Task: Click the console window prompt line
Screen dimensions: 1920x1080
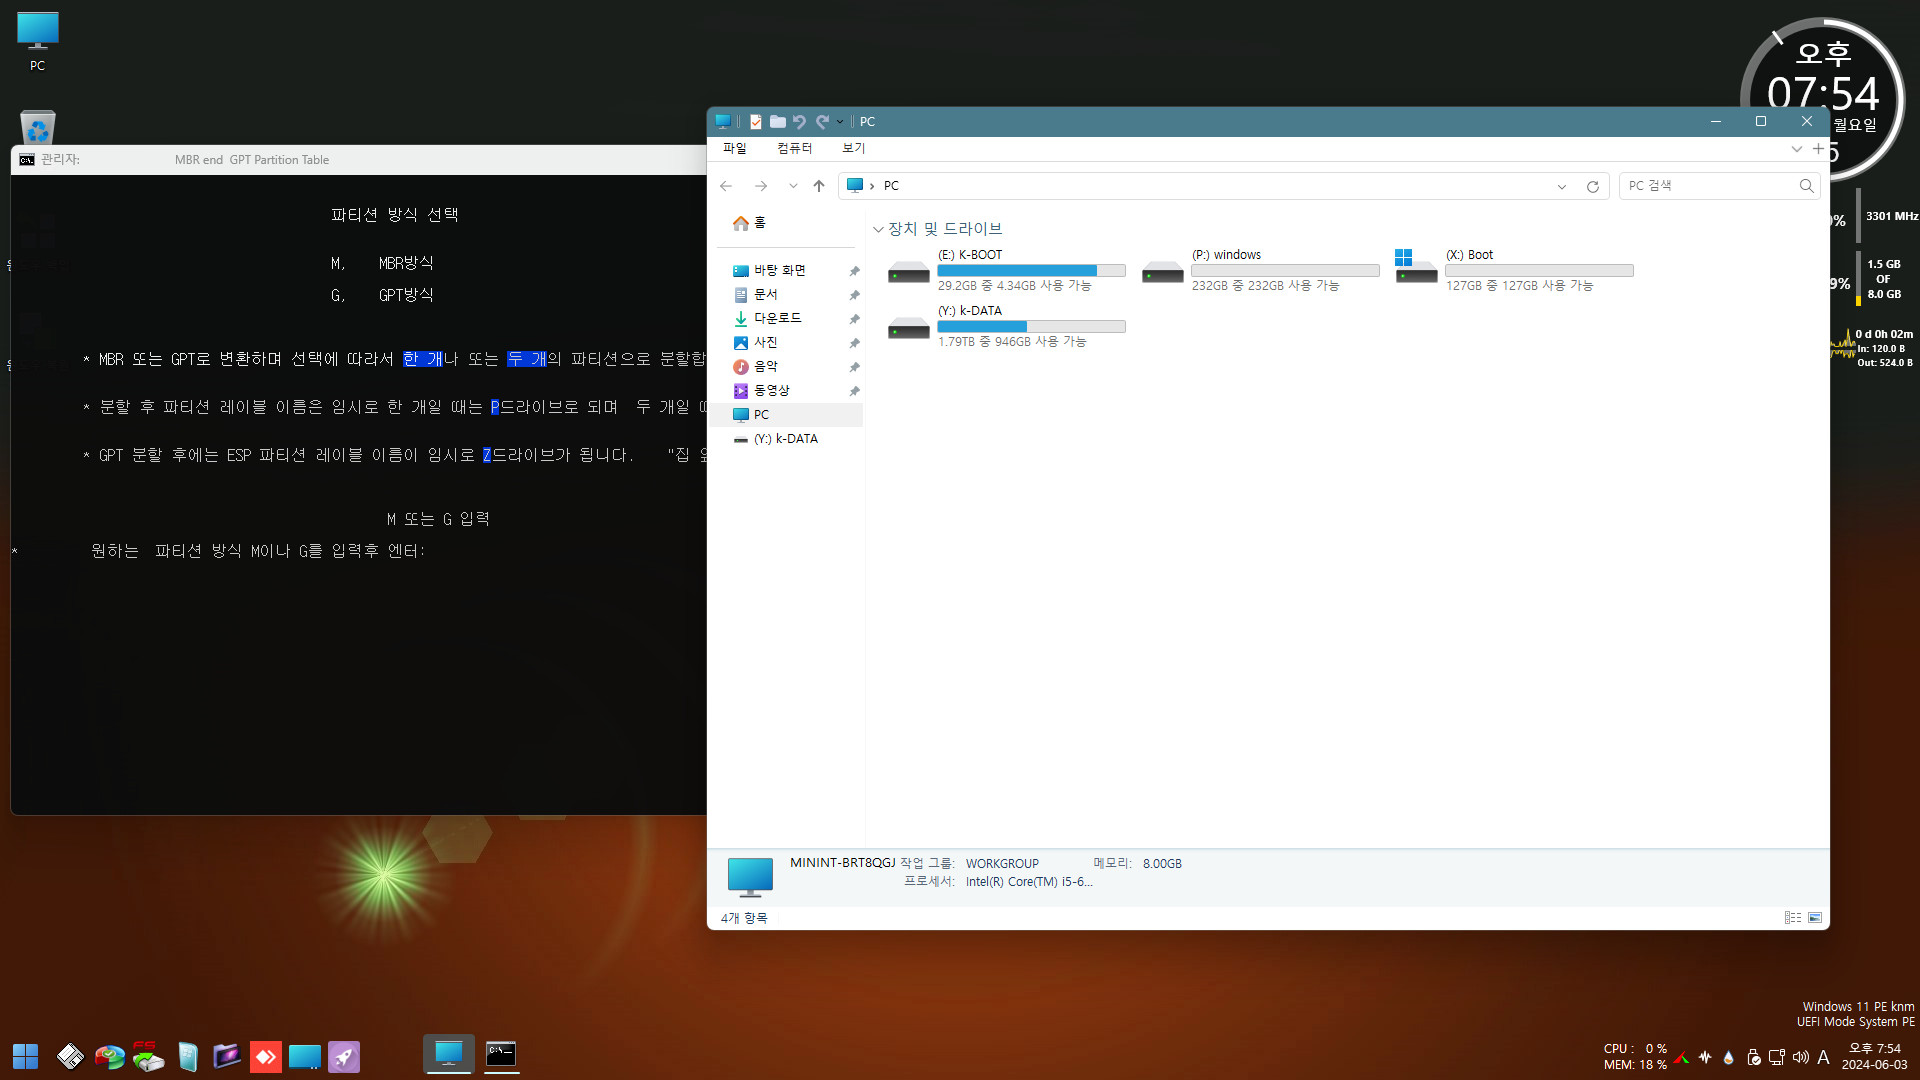Action: [258, 551]
